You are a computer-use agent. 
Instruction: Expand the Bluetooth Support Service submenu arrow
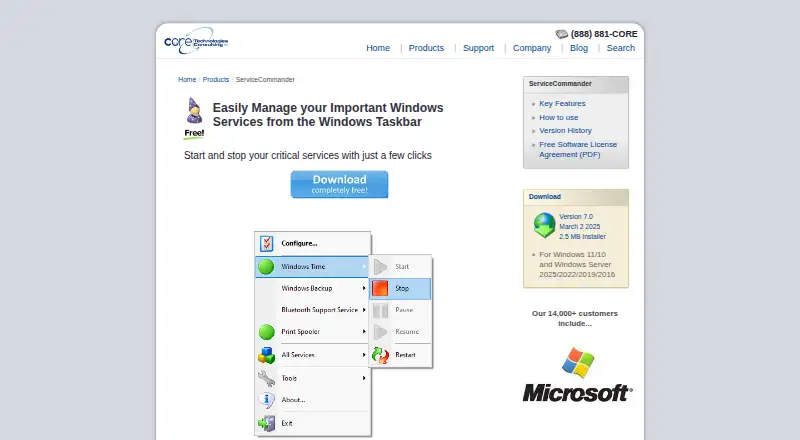tap(364, 310)
